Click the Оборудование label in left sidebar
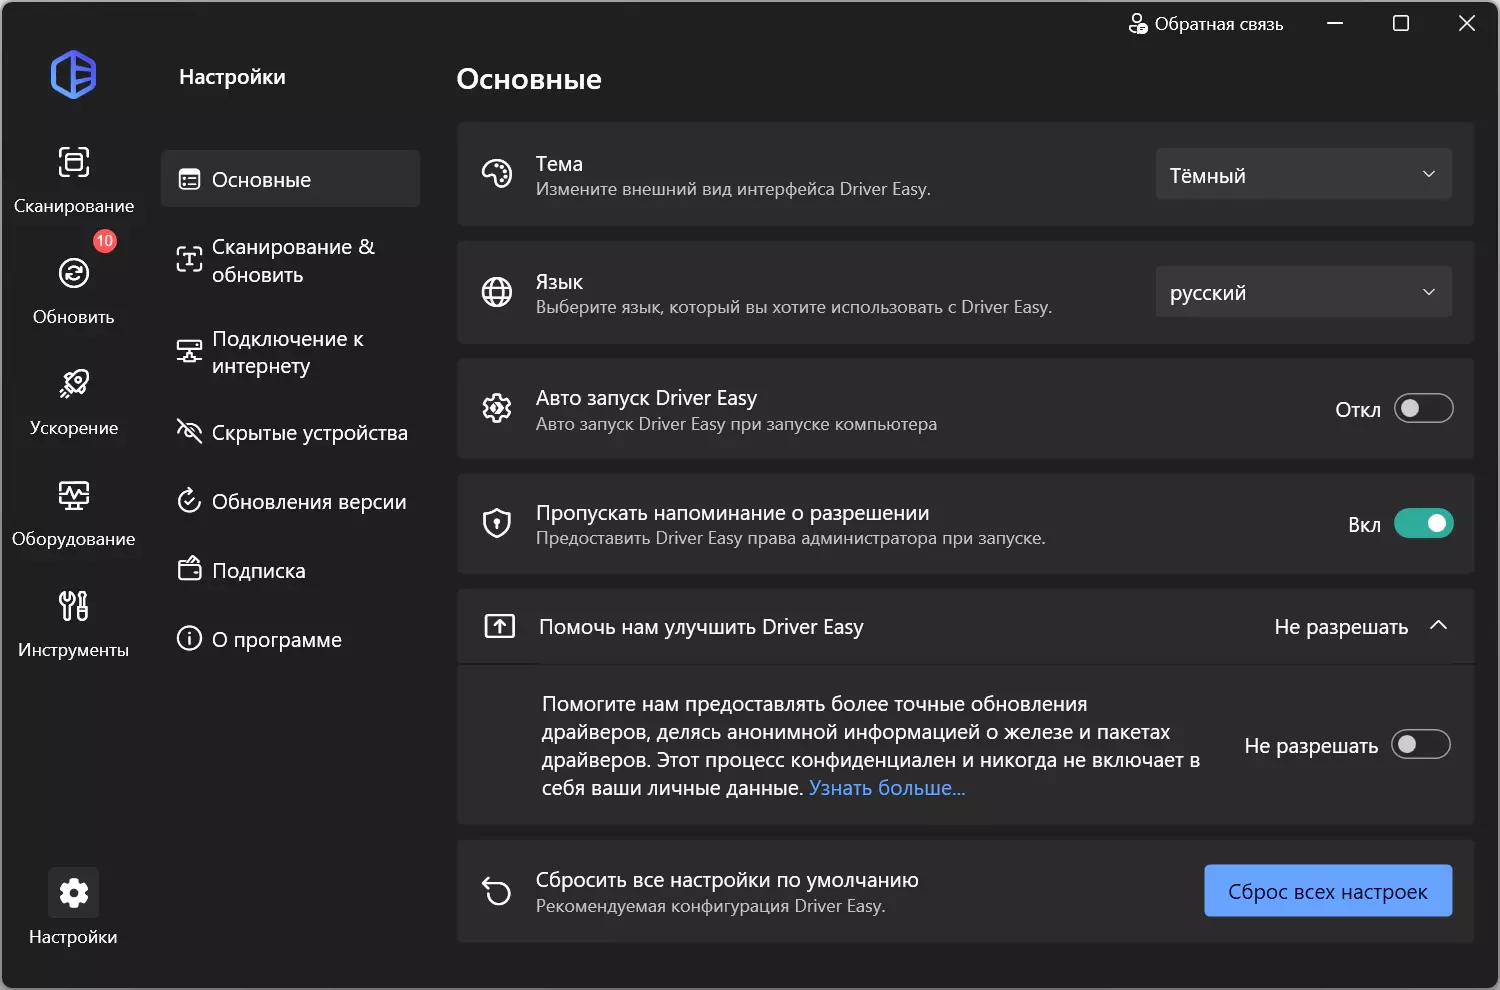 [x=74, y=539]
